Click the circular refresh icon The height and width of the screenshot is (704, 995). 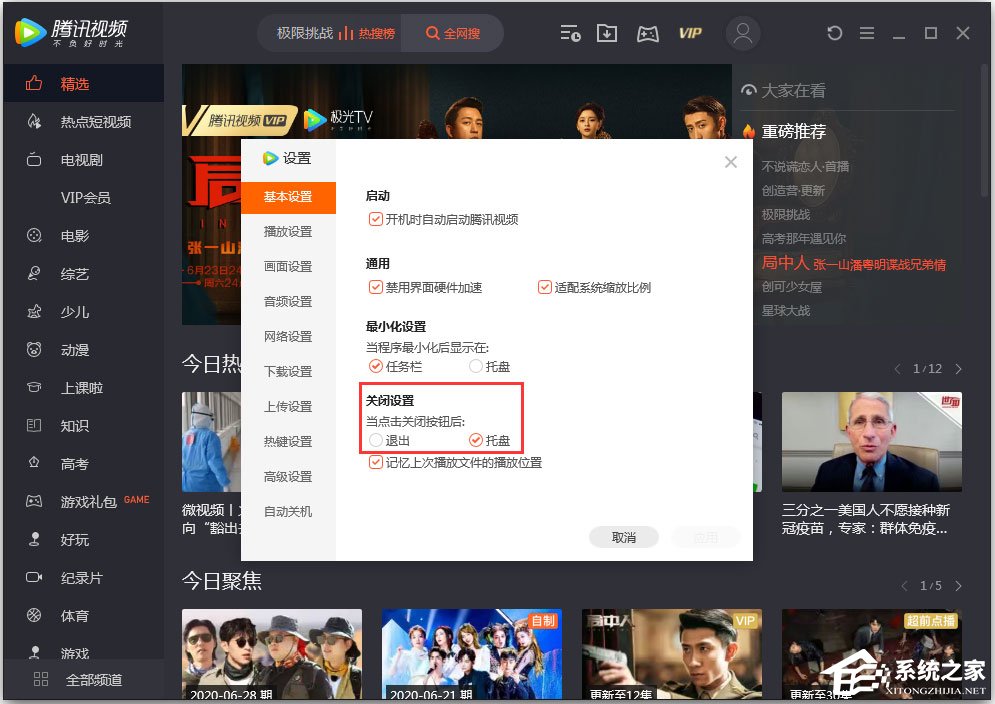tap(835, 33)
